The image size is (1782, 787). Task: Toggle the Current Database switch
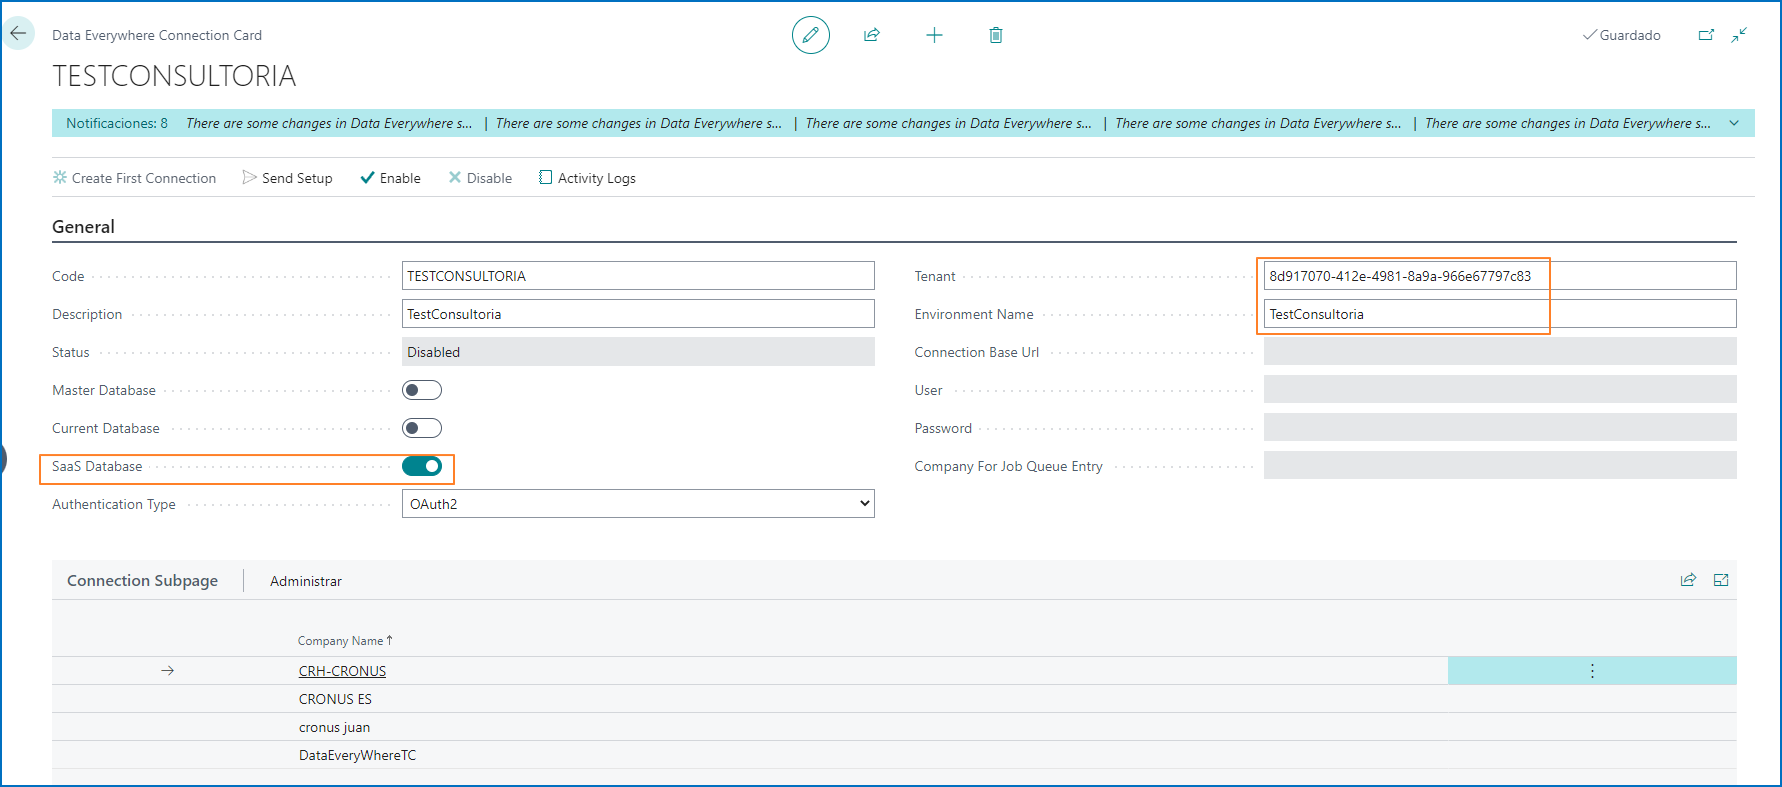[422, 428]
